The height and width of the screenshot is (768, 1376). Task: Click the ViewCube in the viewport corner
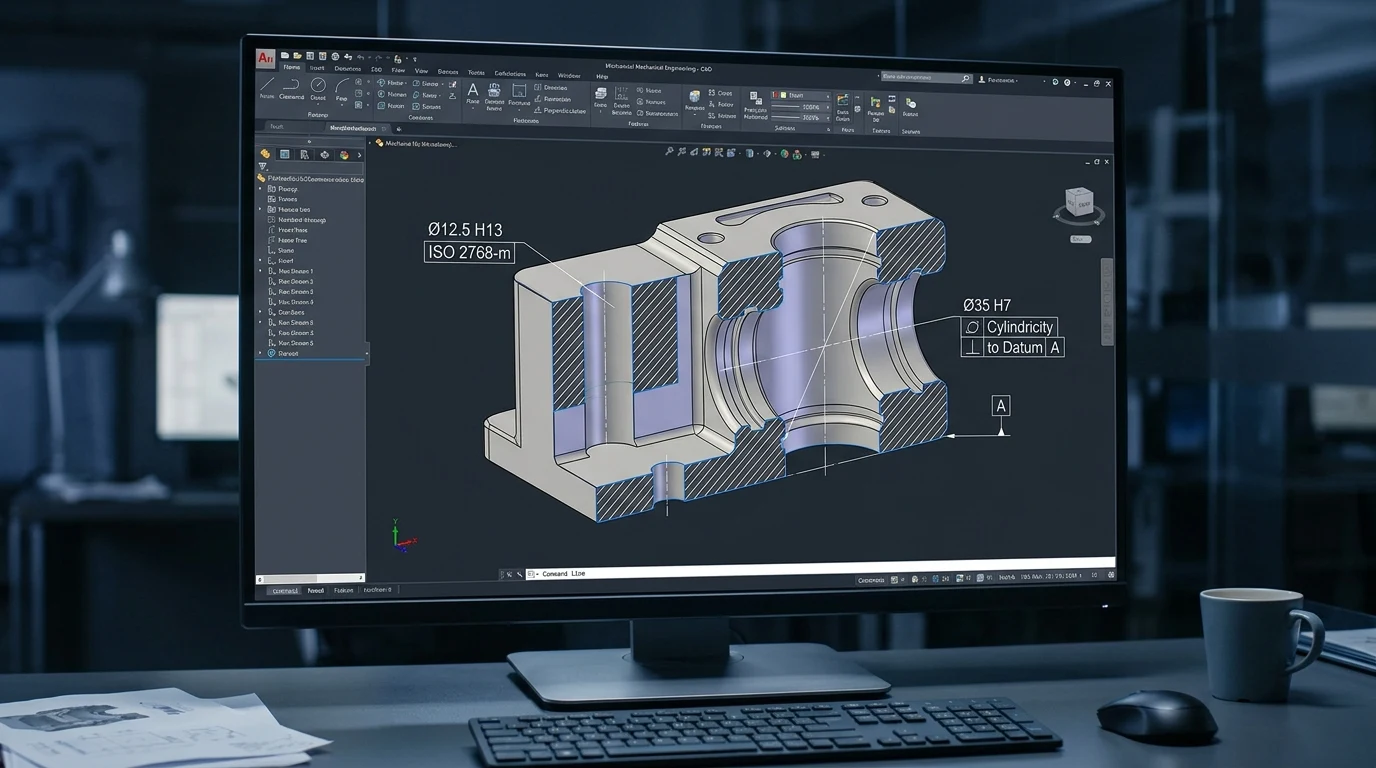[x=1079, y=203]
